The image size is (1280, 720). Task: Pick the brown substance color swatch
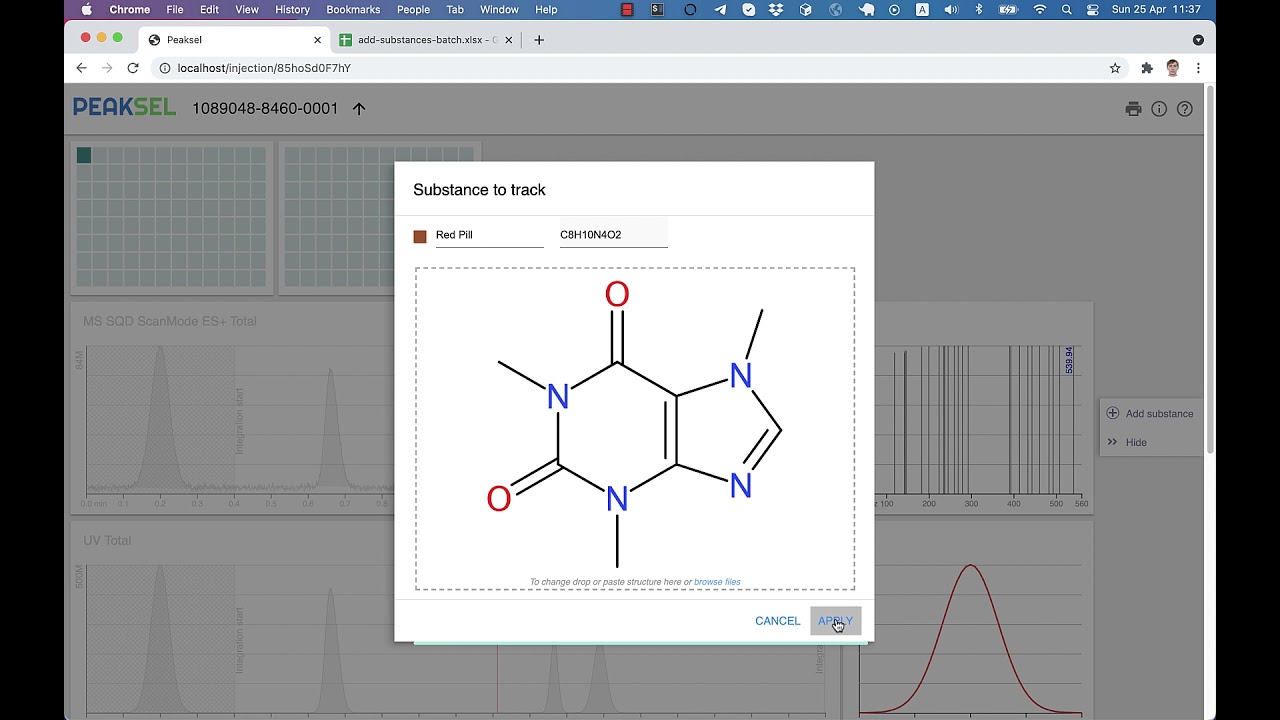tap(420, 236)
